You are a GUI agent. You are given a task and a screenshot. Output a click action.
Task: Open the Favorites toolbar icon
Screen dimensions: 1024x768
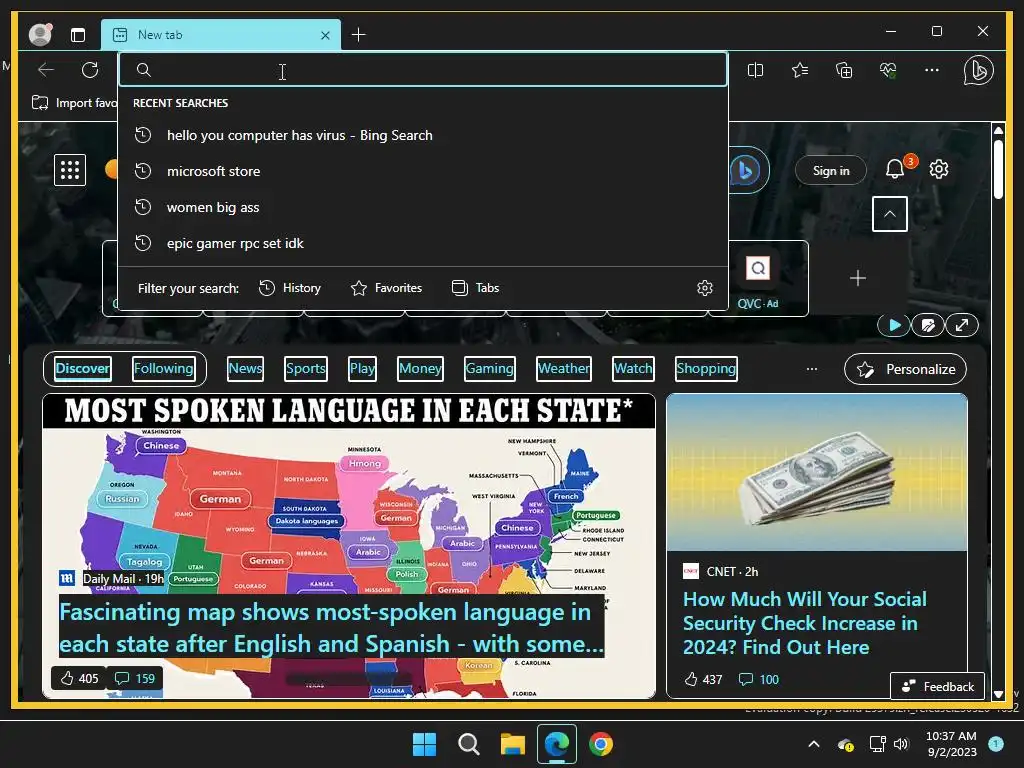tap(800, 70)
